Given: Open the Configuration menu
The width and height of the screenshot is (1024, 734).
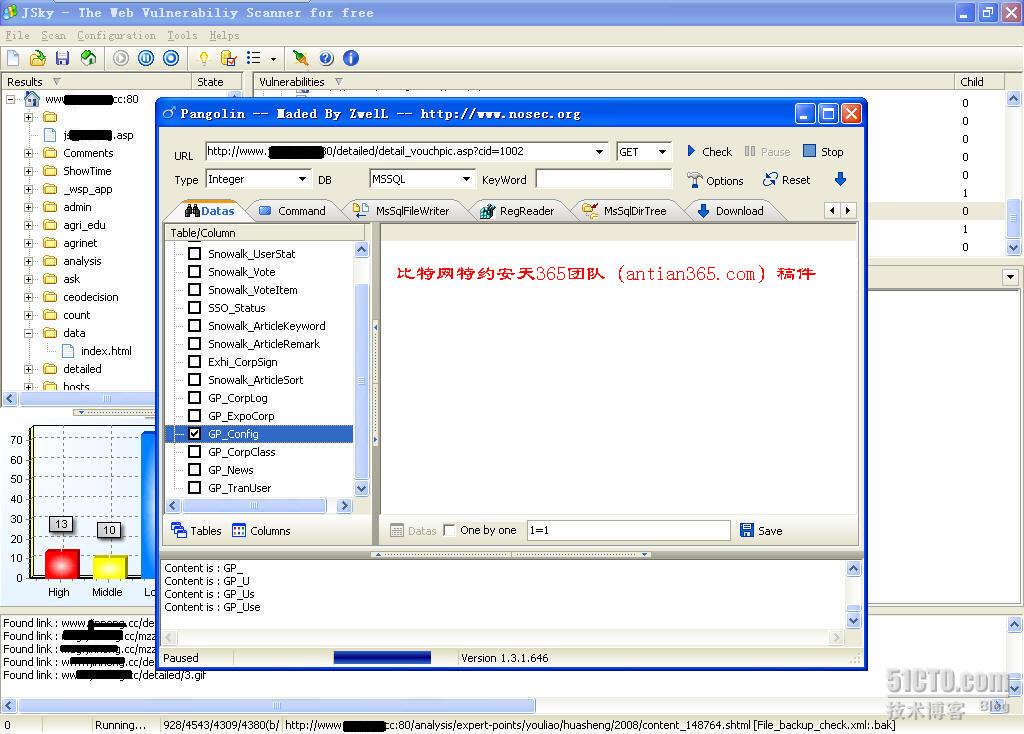Looking at the screenshot, I should coord(116,35).
